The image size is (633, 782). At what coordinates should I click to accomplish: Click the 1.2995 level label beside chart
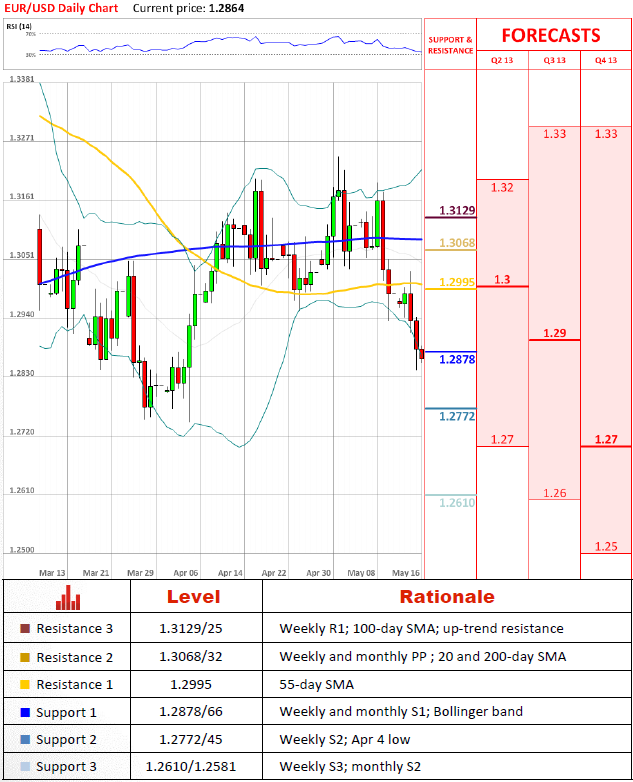pos(457,282)
